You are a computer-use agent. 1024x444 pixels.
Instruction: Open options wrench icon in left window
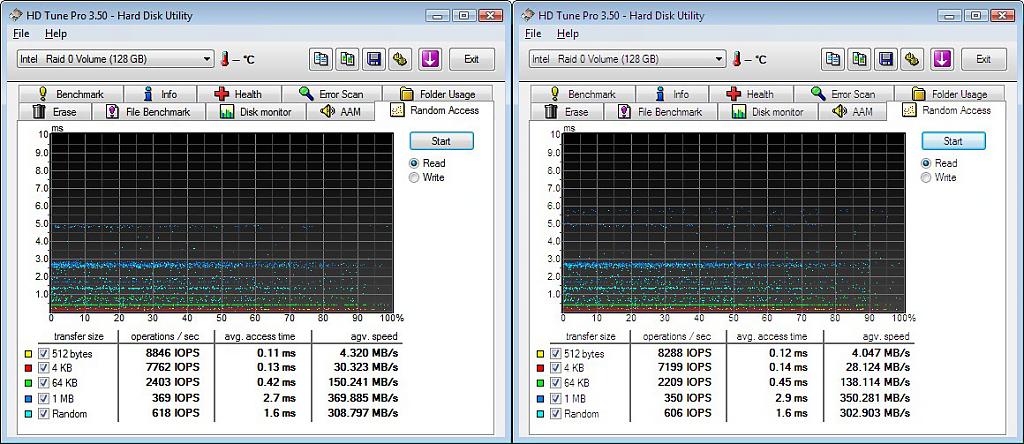(400, 59)
